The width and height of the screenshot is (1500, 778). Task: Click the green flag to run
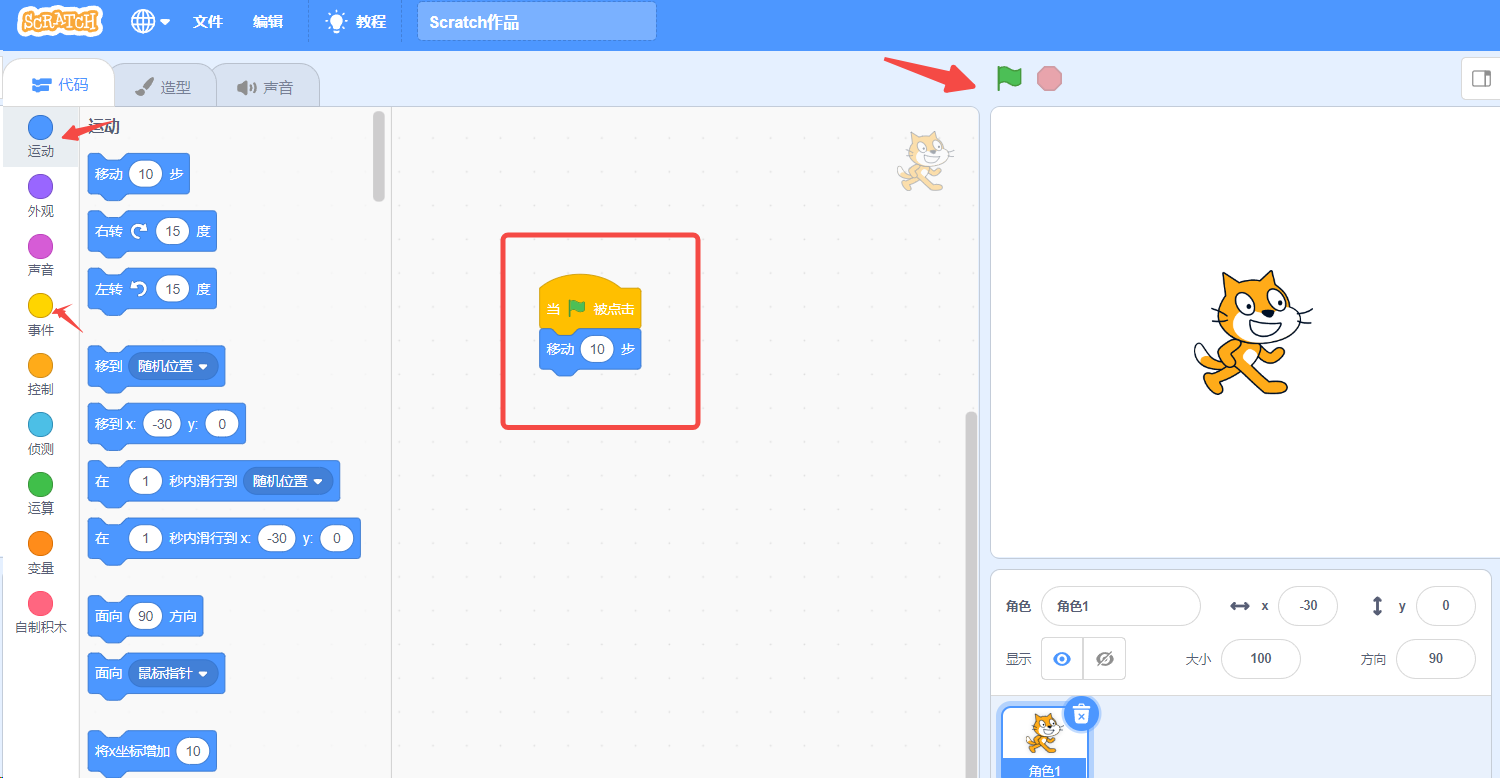(1009, 78)
